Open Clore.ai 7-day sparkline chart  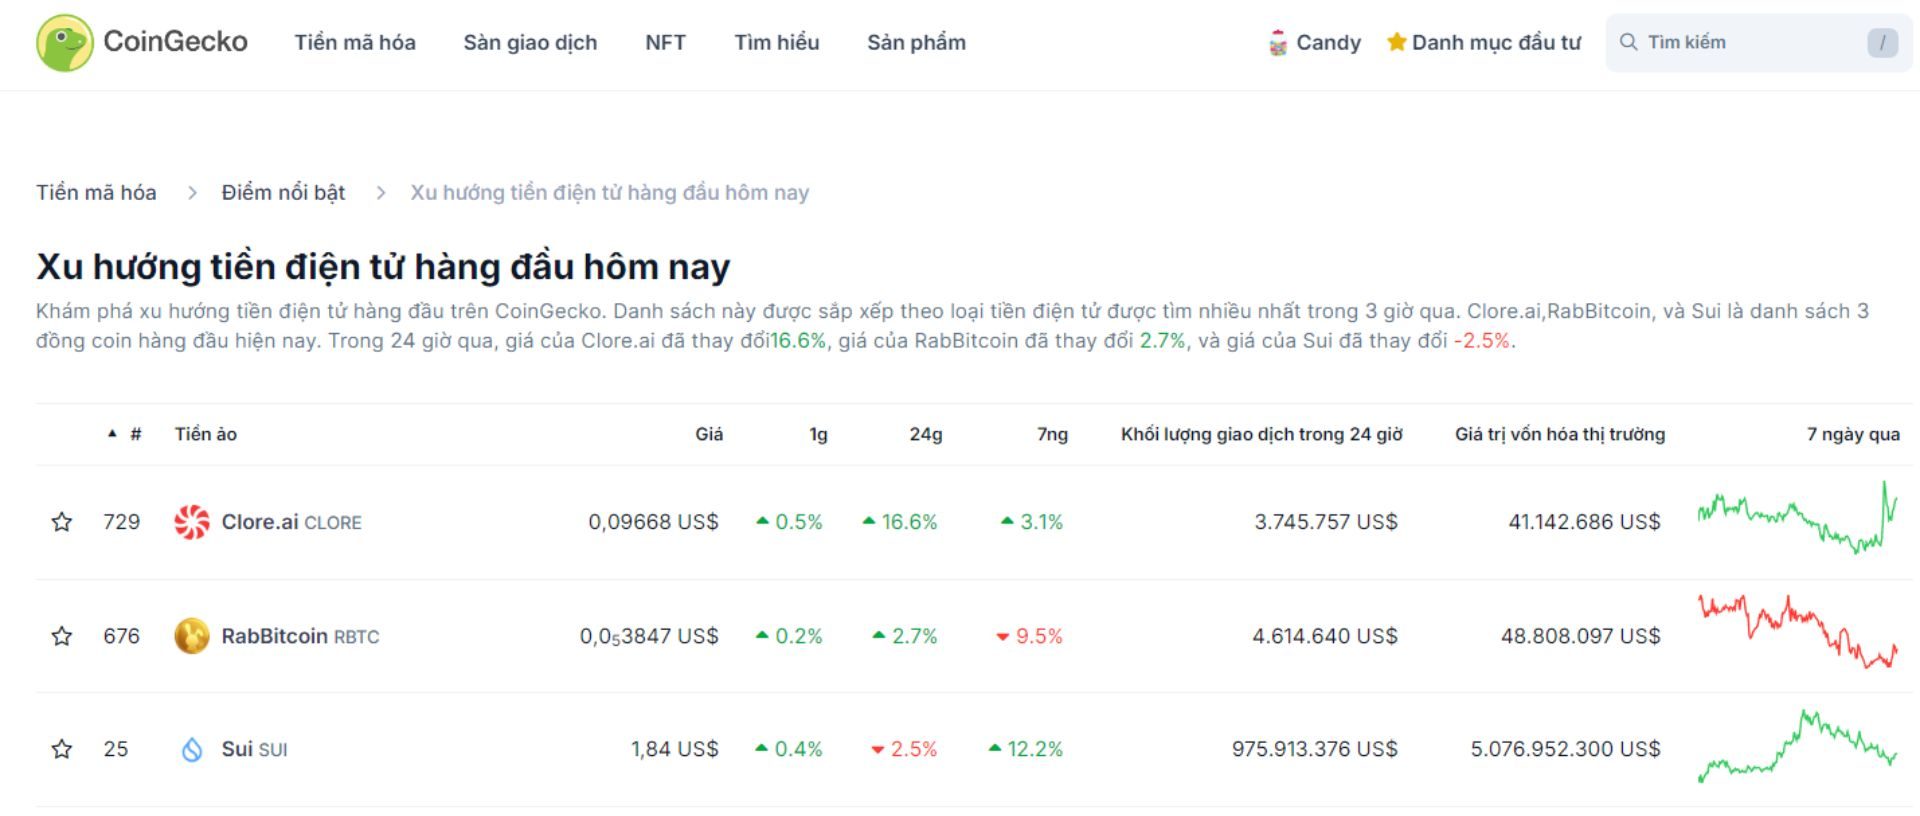click(x=1797, y=518)
